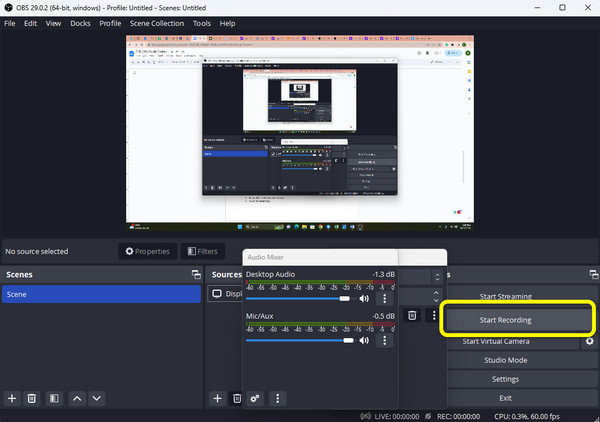The width and height of the screenshot is (600, 422).
Task: Select the Display capture source row
Action: pyautogui.click(x=225, y=294)
